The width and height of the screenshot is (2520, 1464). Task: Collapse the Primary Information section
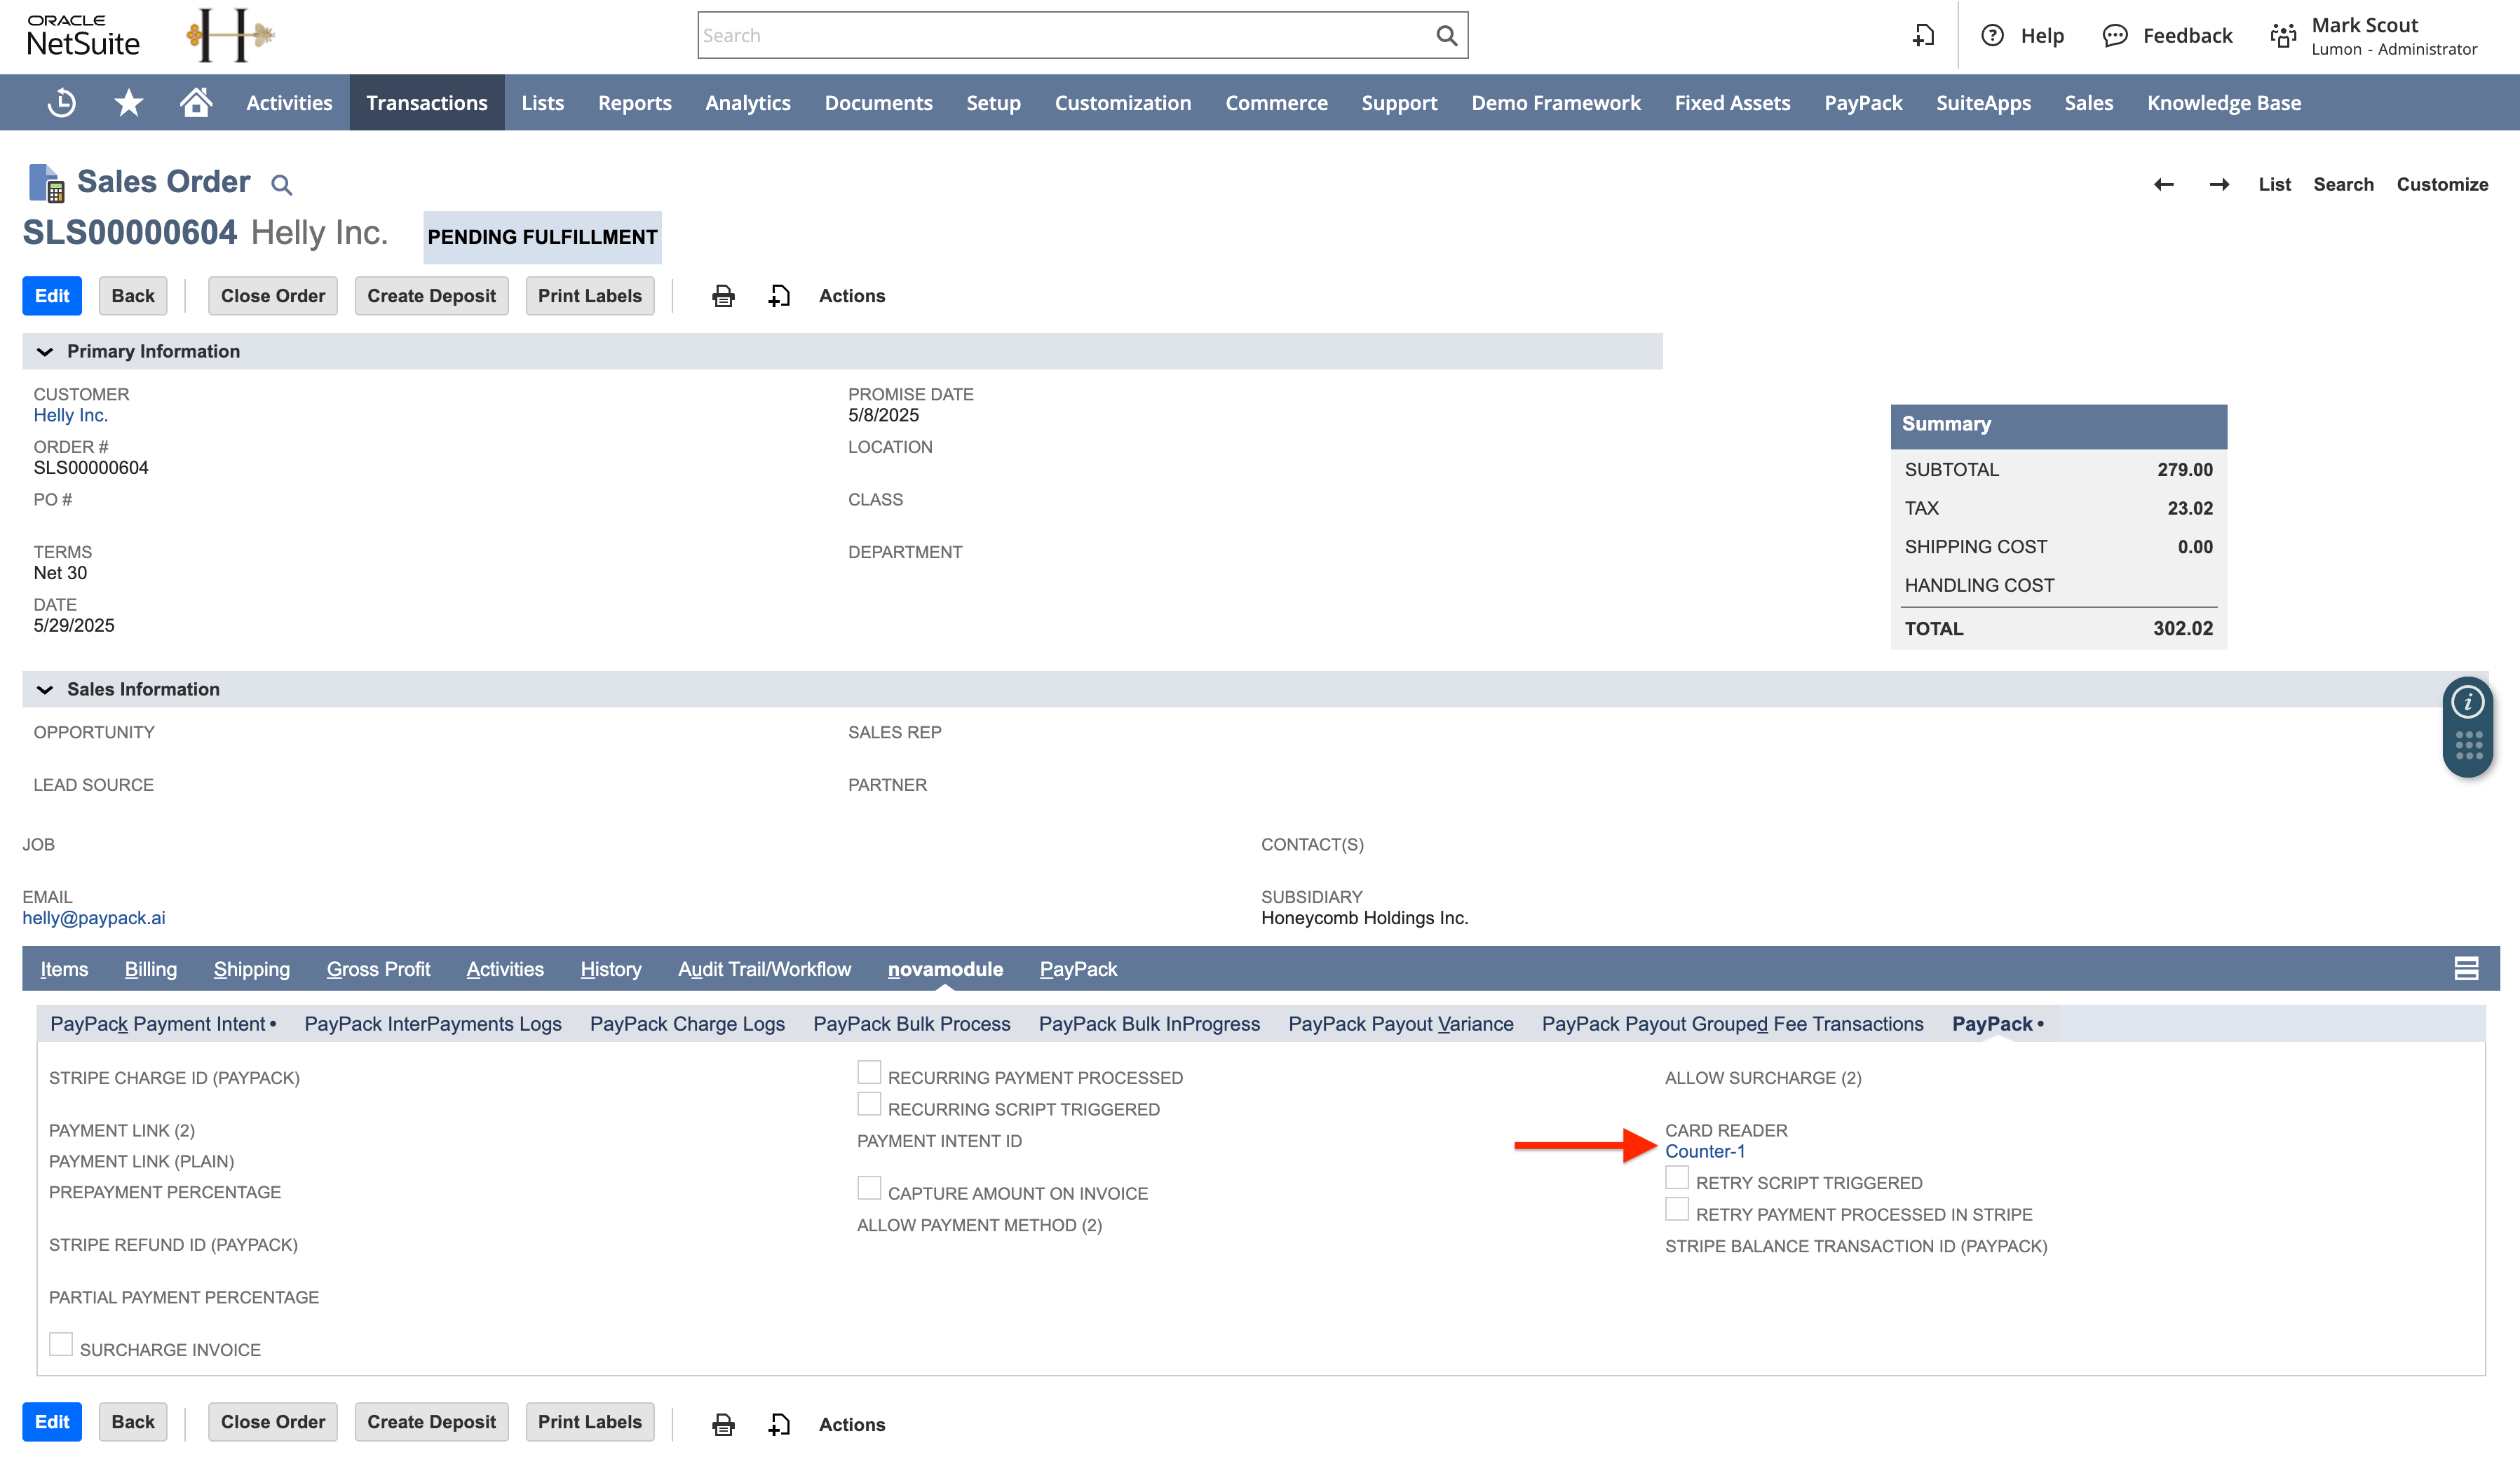pyautogui.click(x=45, y=352)
